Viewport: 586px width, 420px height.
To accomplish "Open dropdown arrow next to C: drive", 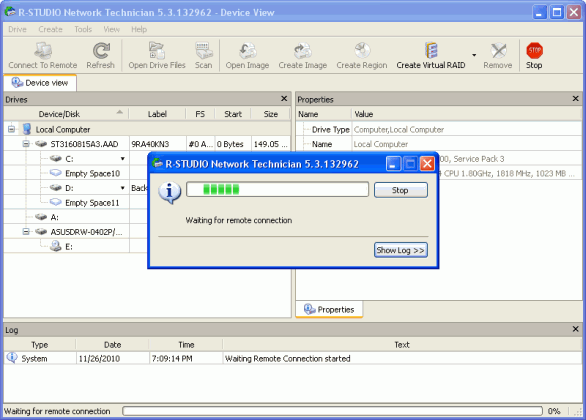I will point(123,159).
